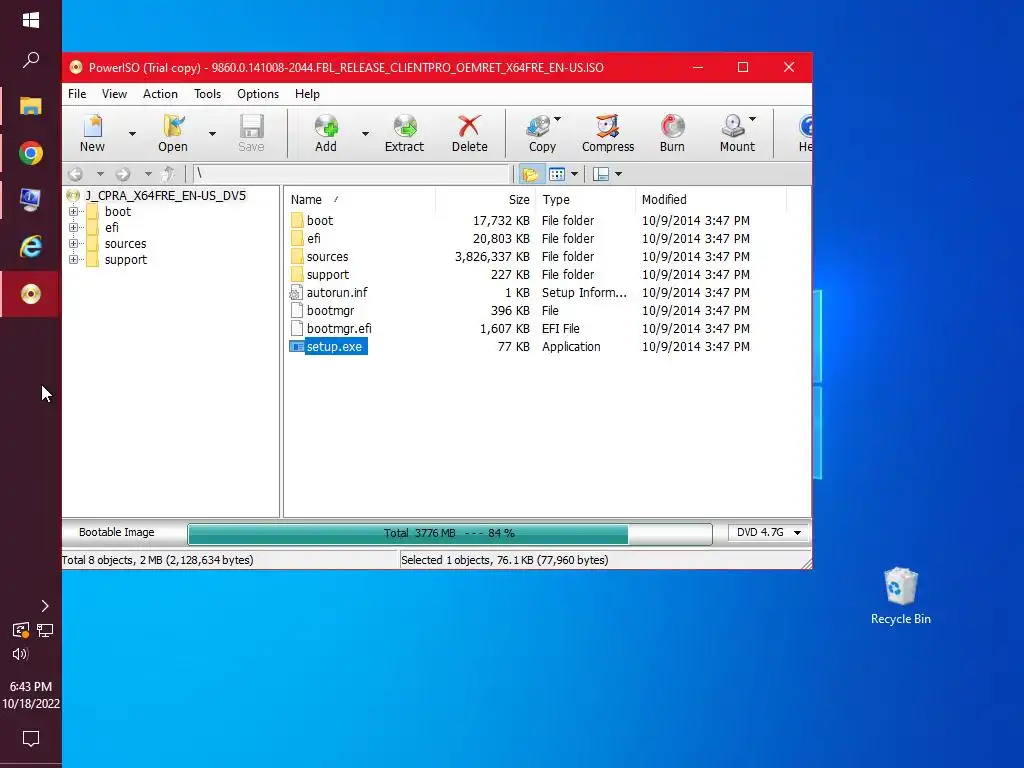Click the Delete toolbar icon
The image size is (1024, 768).
pos(470,133)
